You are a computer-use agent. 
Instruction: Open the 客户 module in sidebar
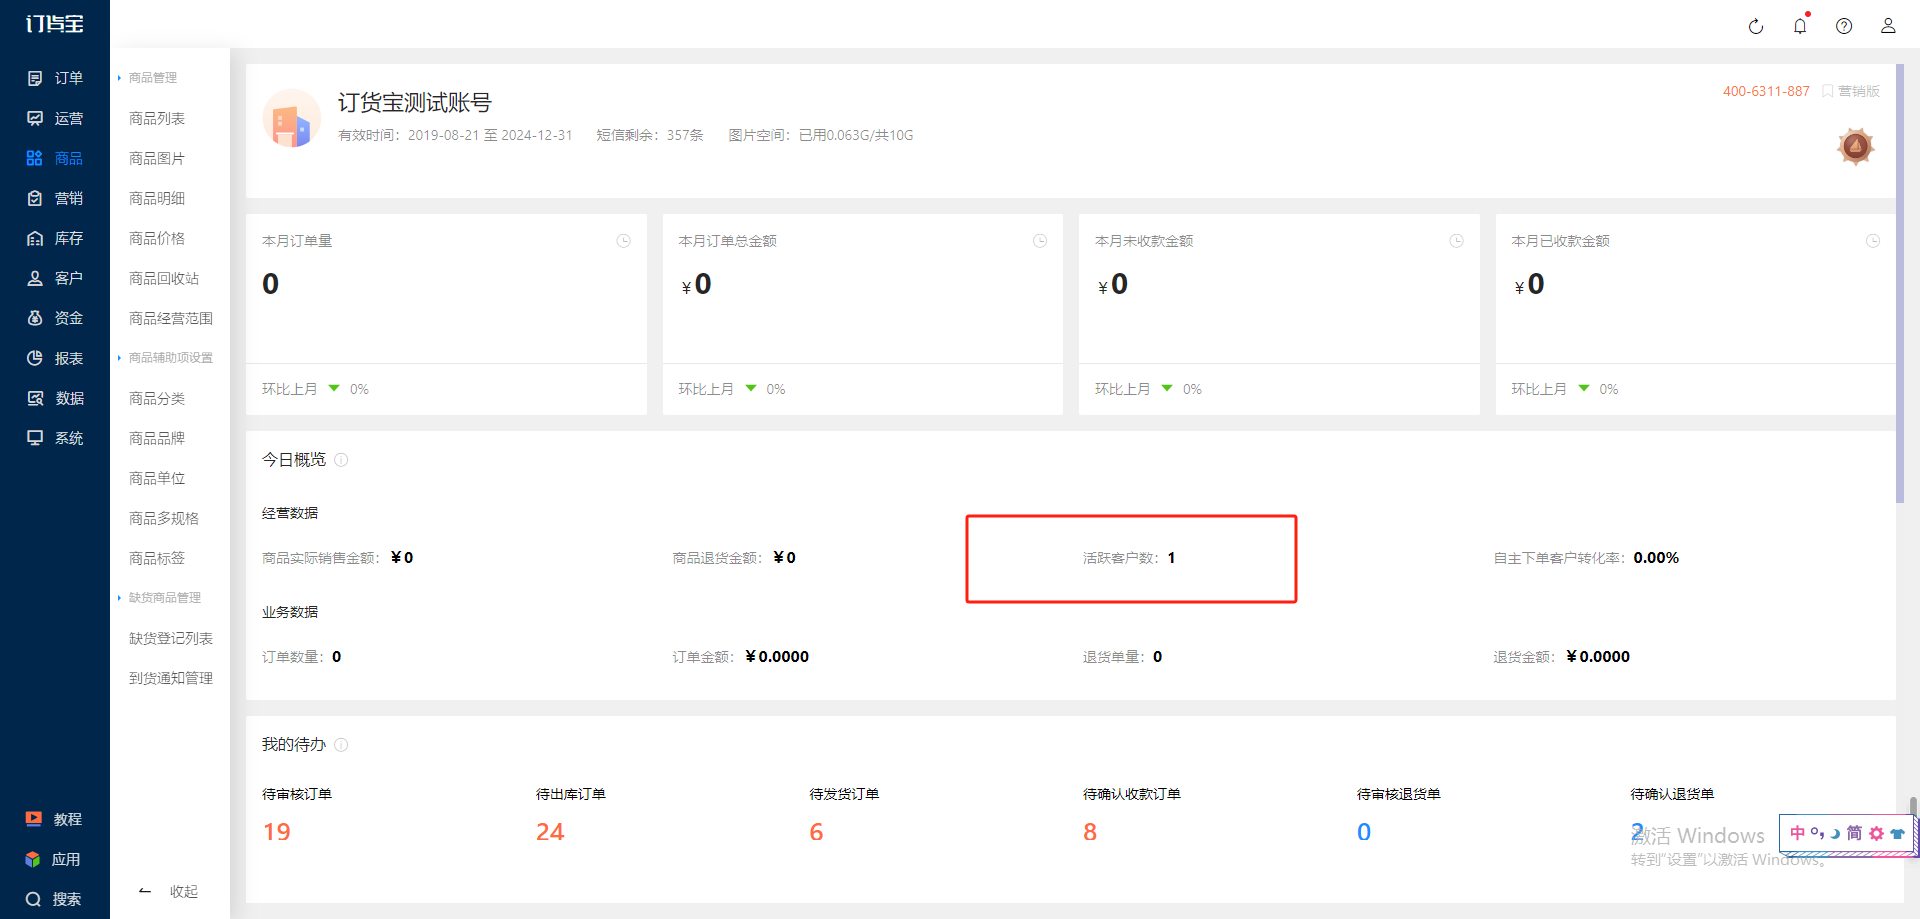point(55,278)
